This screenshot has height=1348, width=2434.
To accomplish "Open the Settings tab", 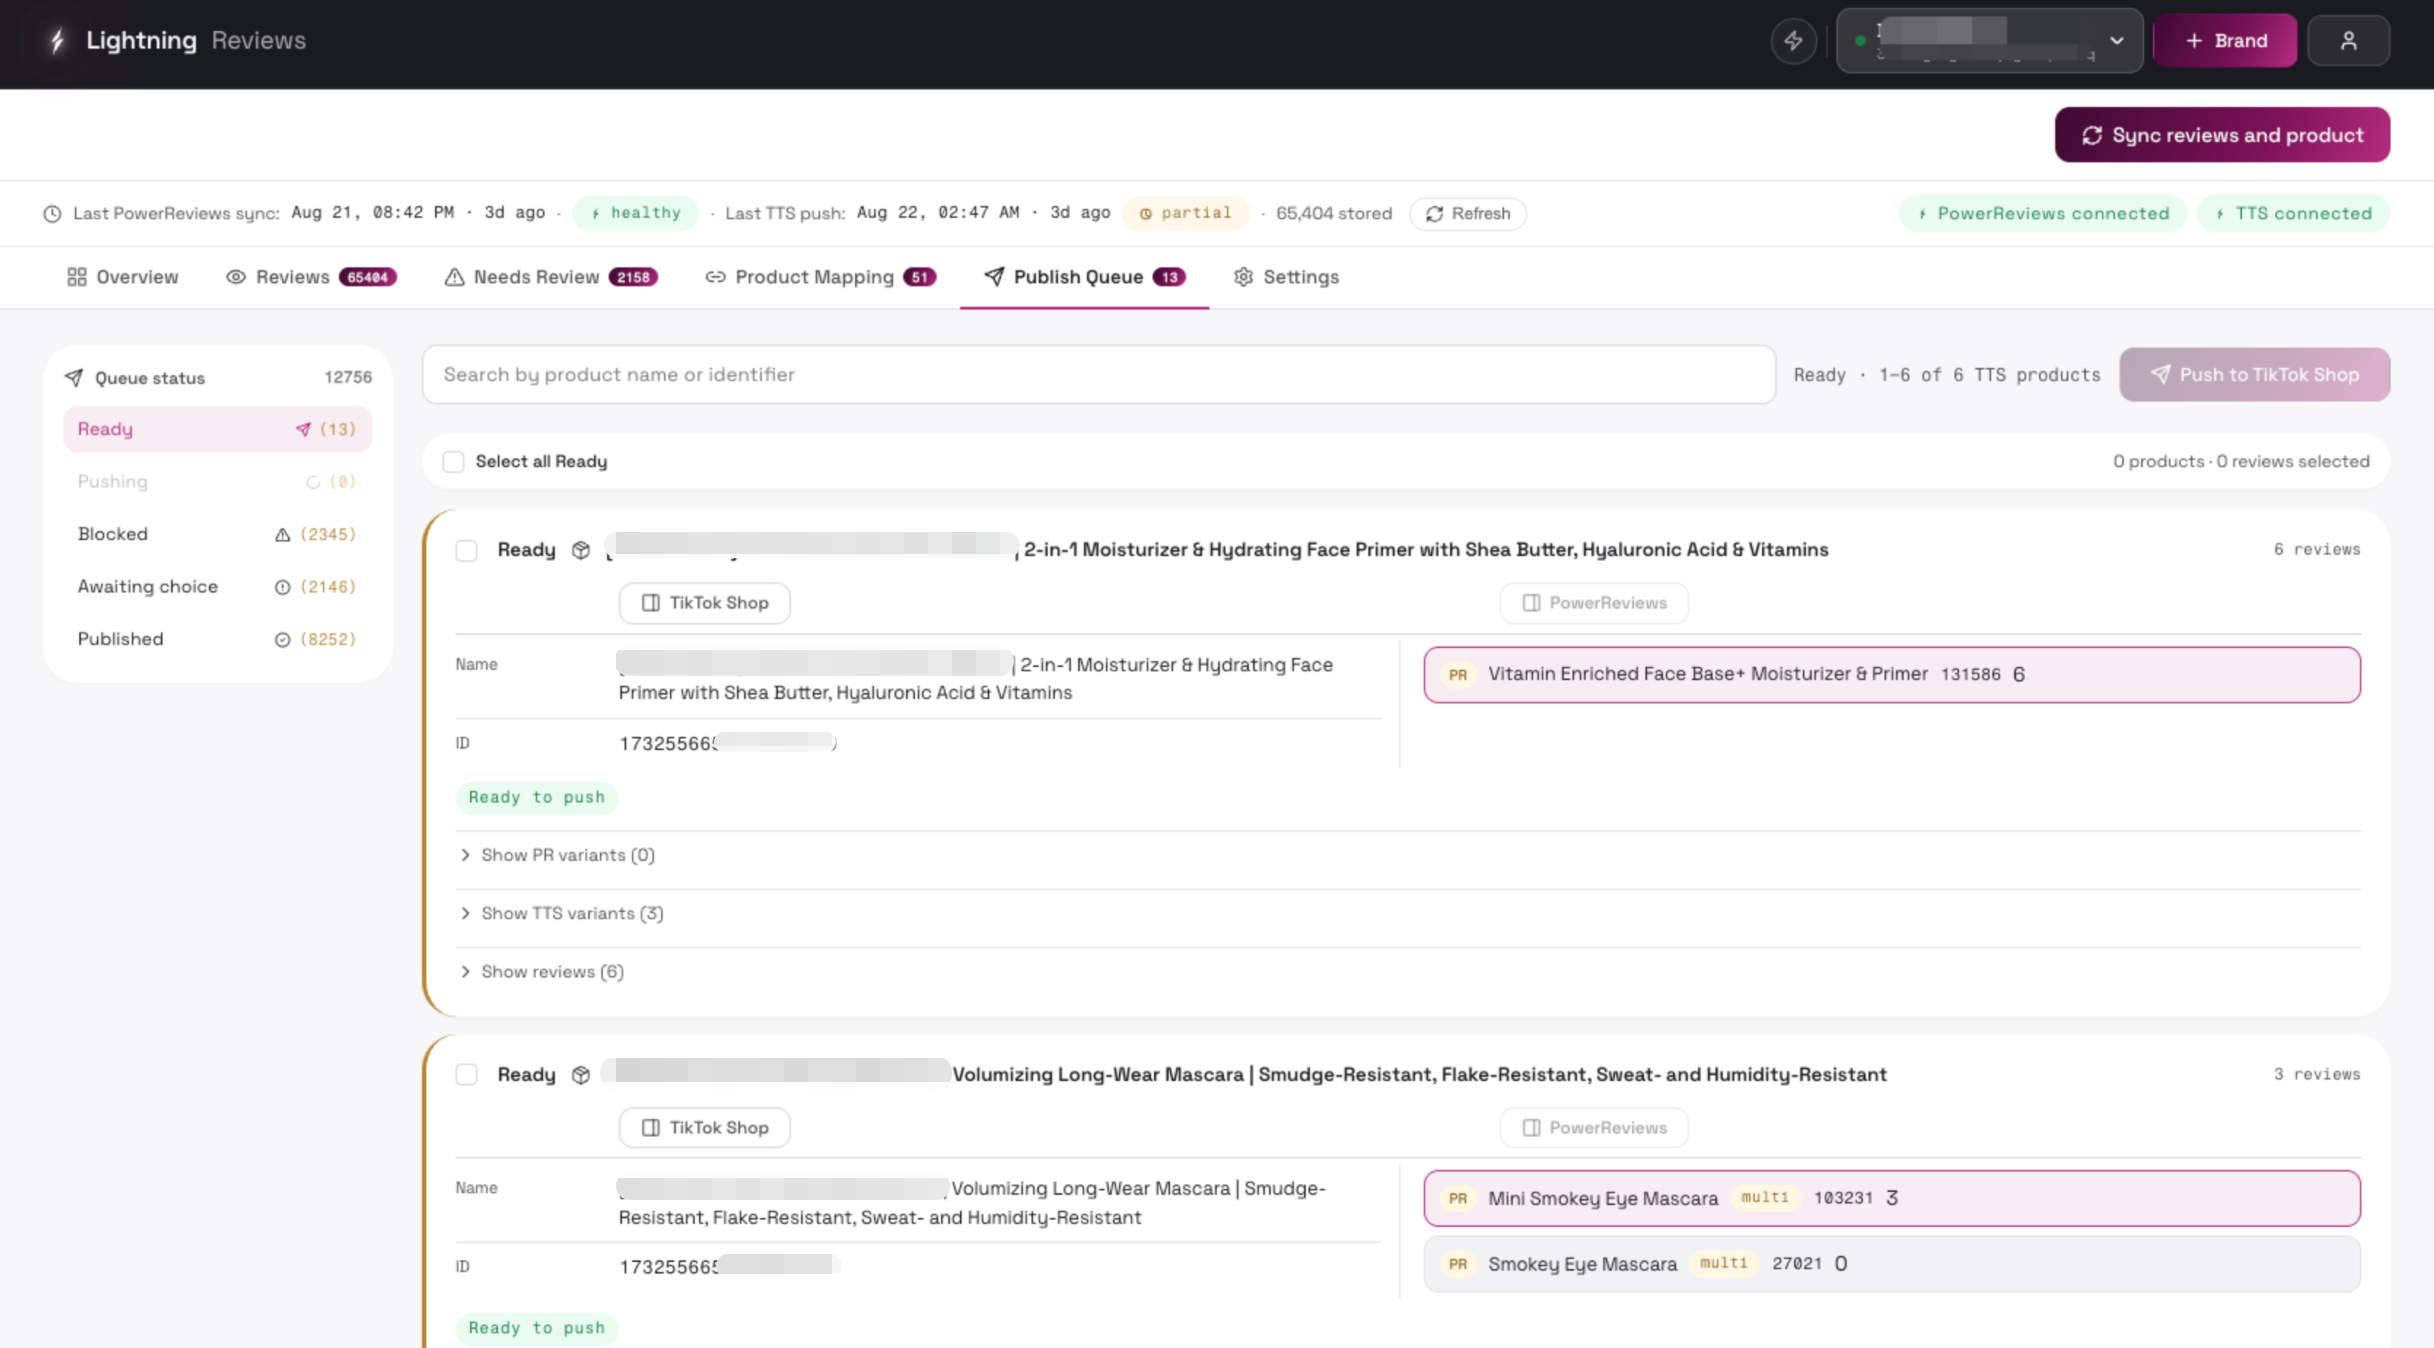I will pyautogui.click(x=1286, y=277).
